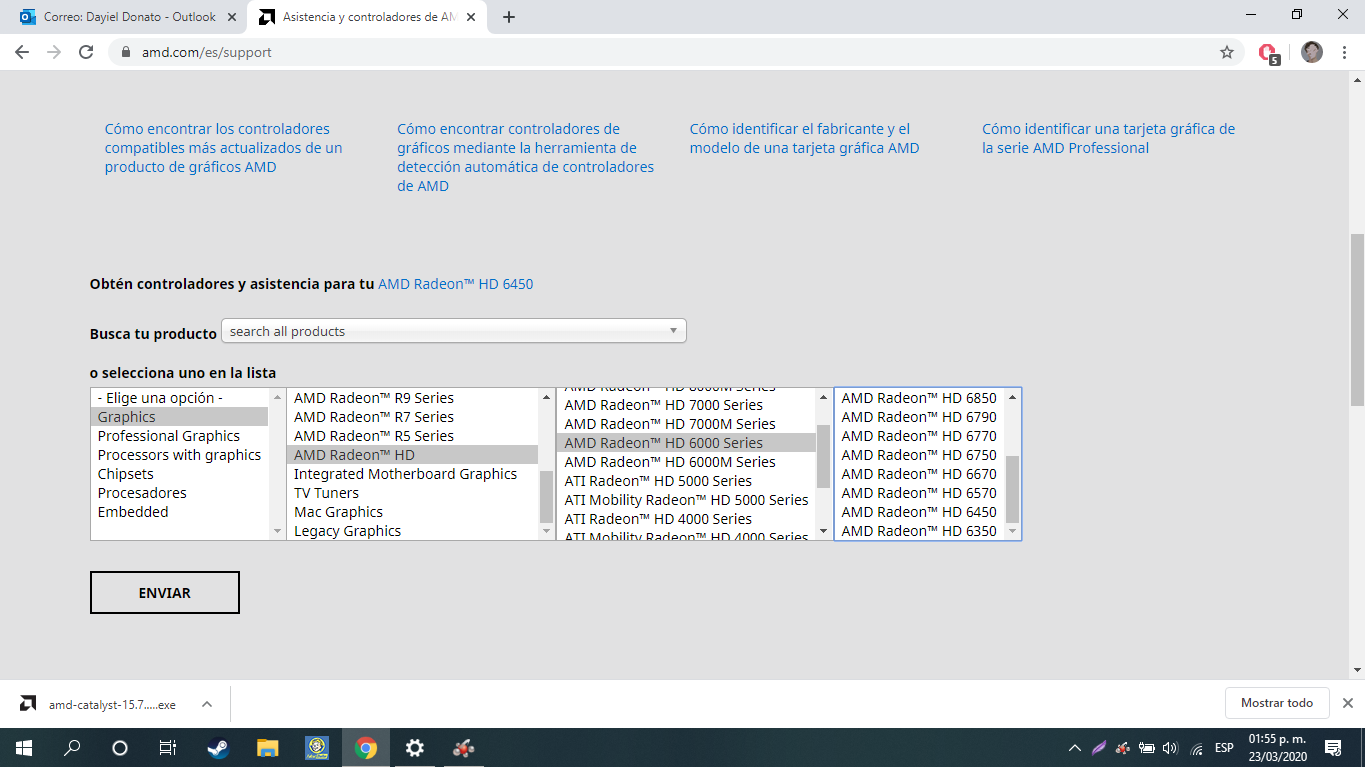This screenshot has width=1365, height=767.
Task: Select Integrated Motherboard Graphics
Action: tap(413, 474)
